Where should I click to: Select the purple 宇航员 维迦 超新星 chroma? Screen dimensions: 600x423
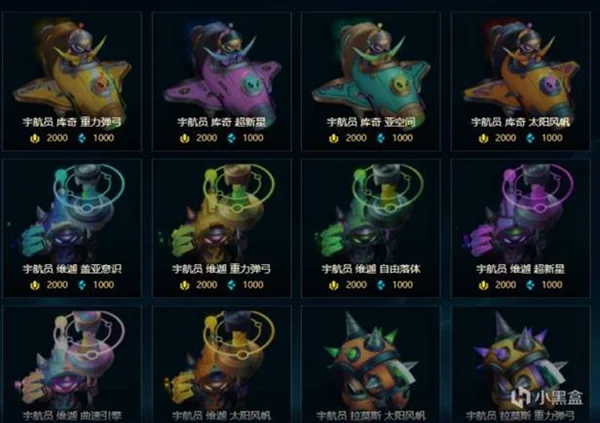click(520, 228)
